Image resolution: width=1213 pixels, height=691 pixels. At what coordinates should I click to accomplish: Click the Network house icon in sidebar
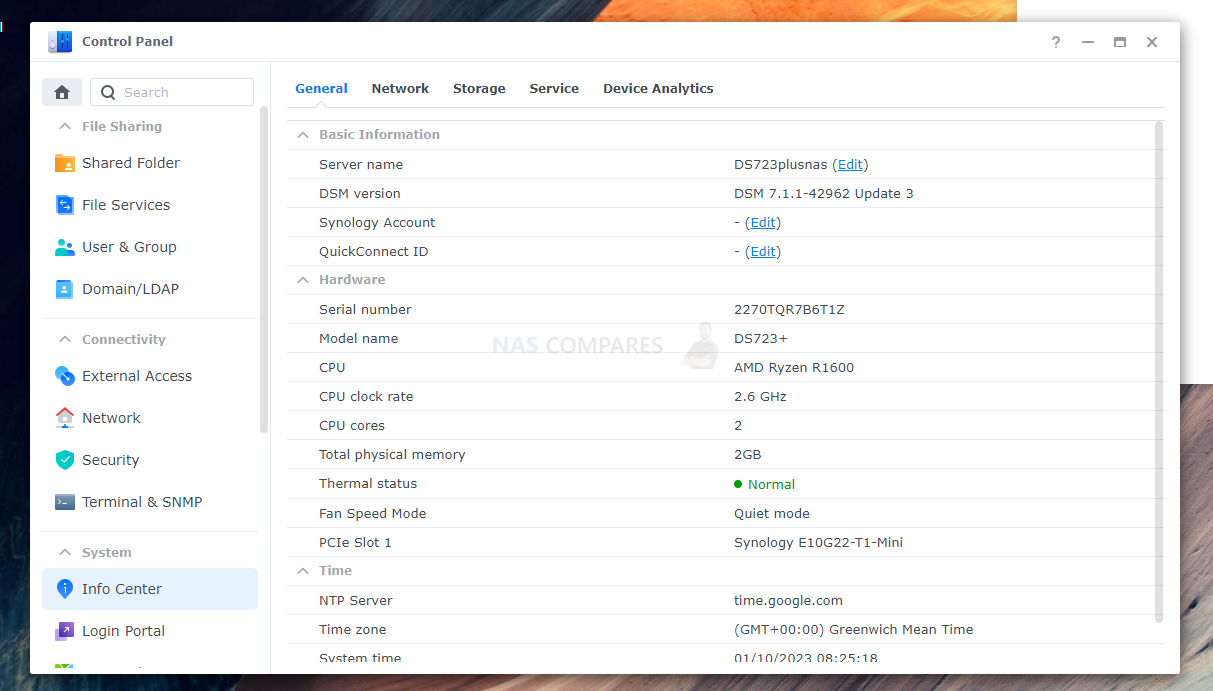[65, 418]
